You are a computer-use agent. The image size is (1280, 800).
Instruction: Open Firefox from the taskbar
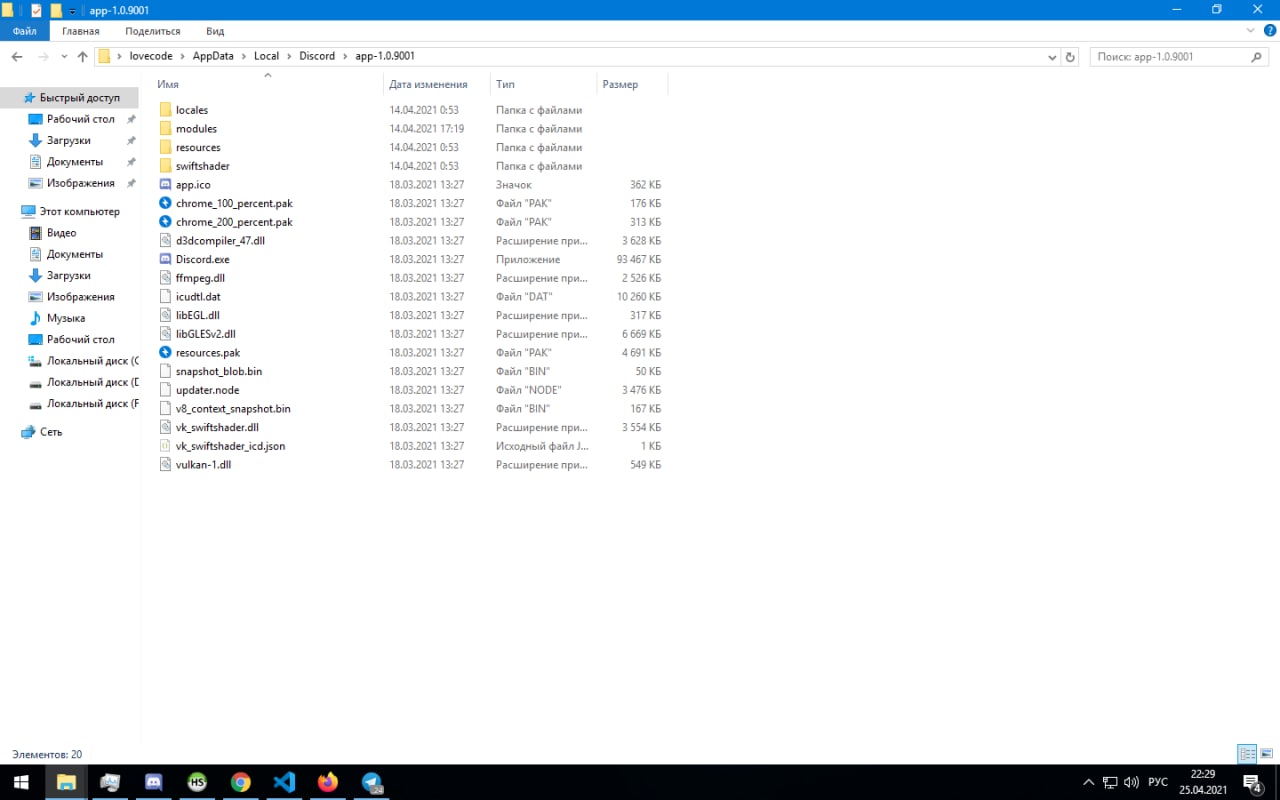click(x=327, y=782)
